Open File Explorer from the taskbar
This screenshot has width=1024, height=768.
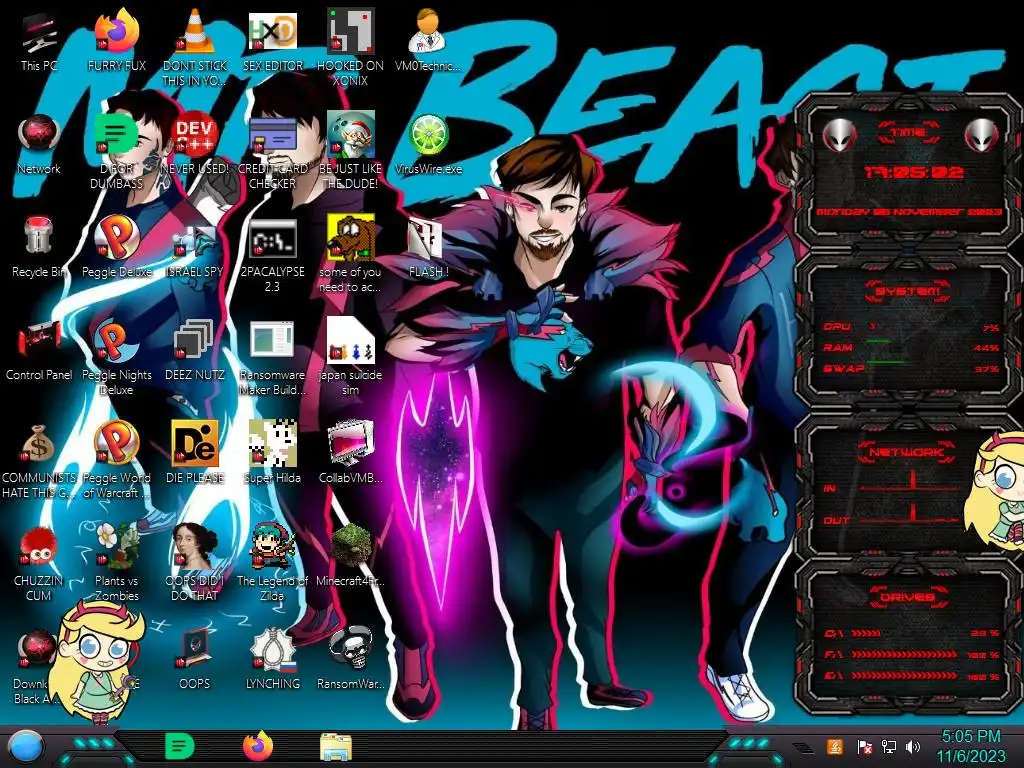[336, 747]
